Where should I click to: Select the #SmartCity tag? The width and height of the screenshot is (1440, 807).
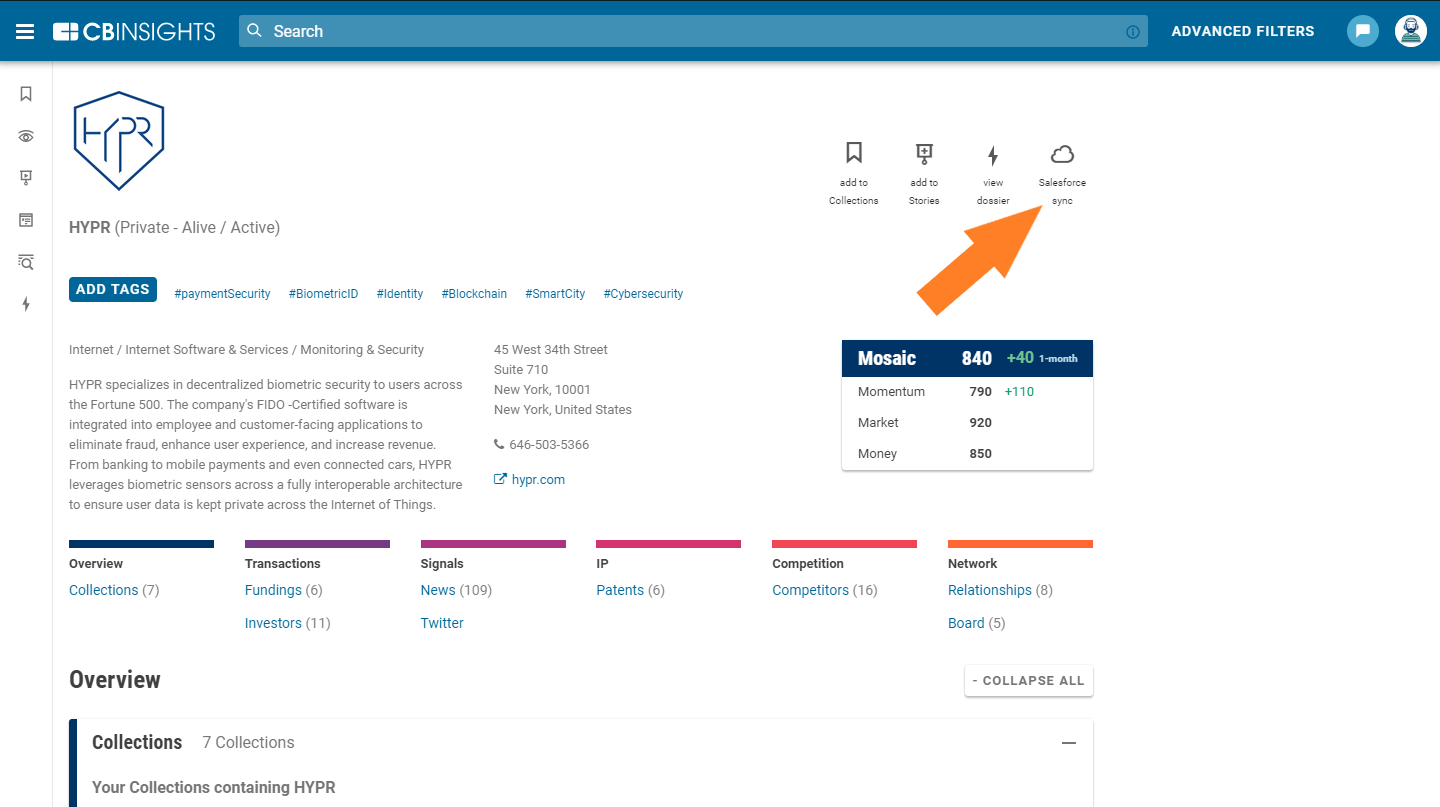pyautogui.click(x=555, y=294)
